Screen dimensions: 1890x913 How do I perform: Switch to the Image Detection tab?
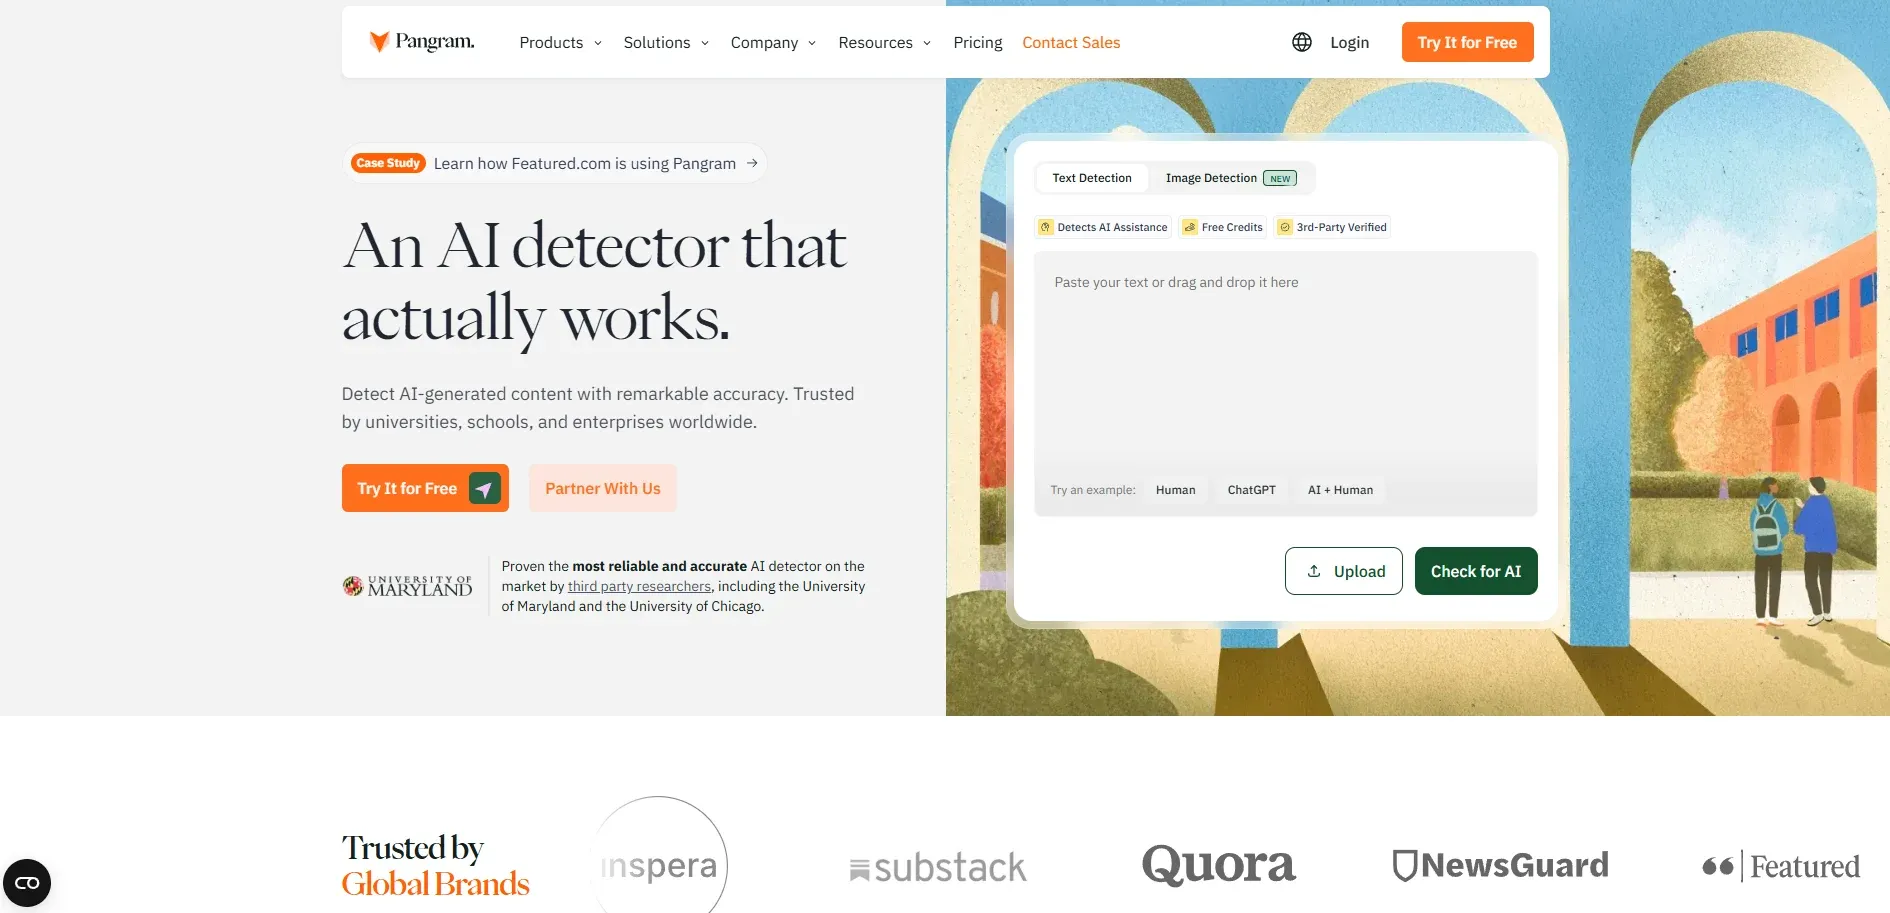[1230, 178]
